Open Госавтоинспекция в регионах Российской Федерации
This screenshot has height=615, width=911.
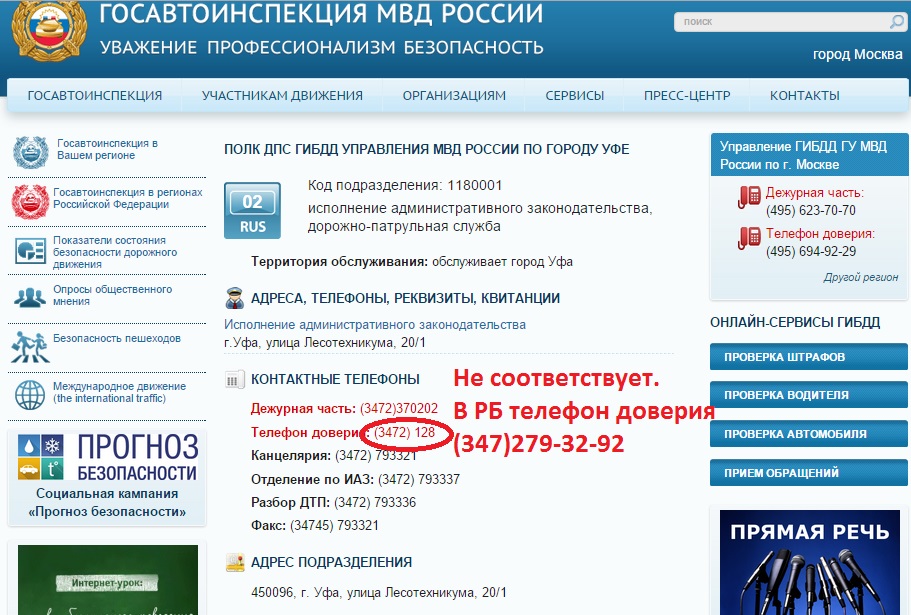pos(128,198)
